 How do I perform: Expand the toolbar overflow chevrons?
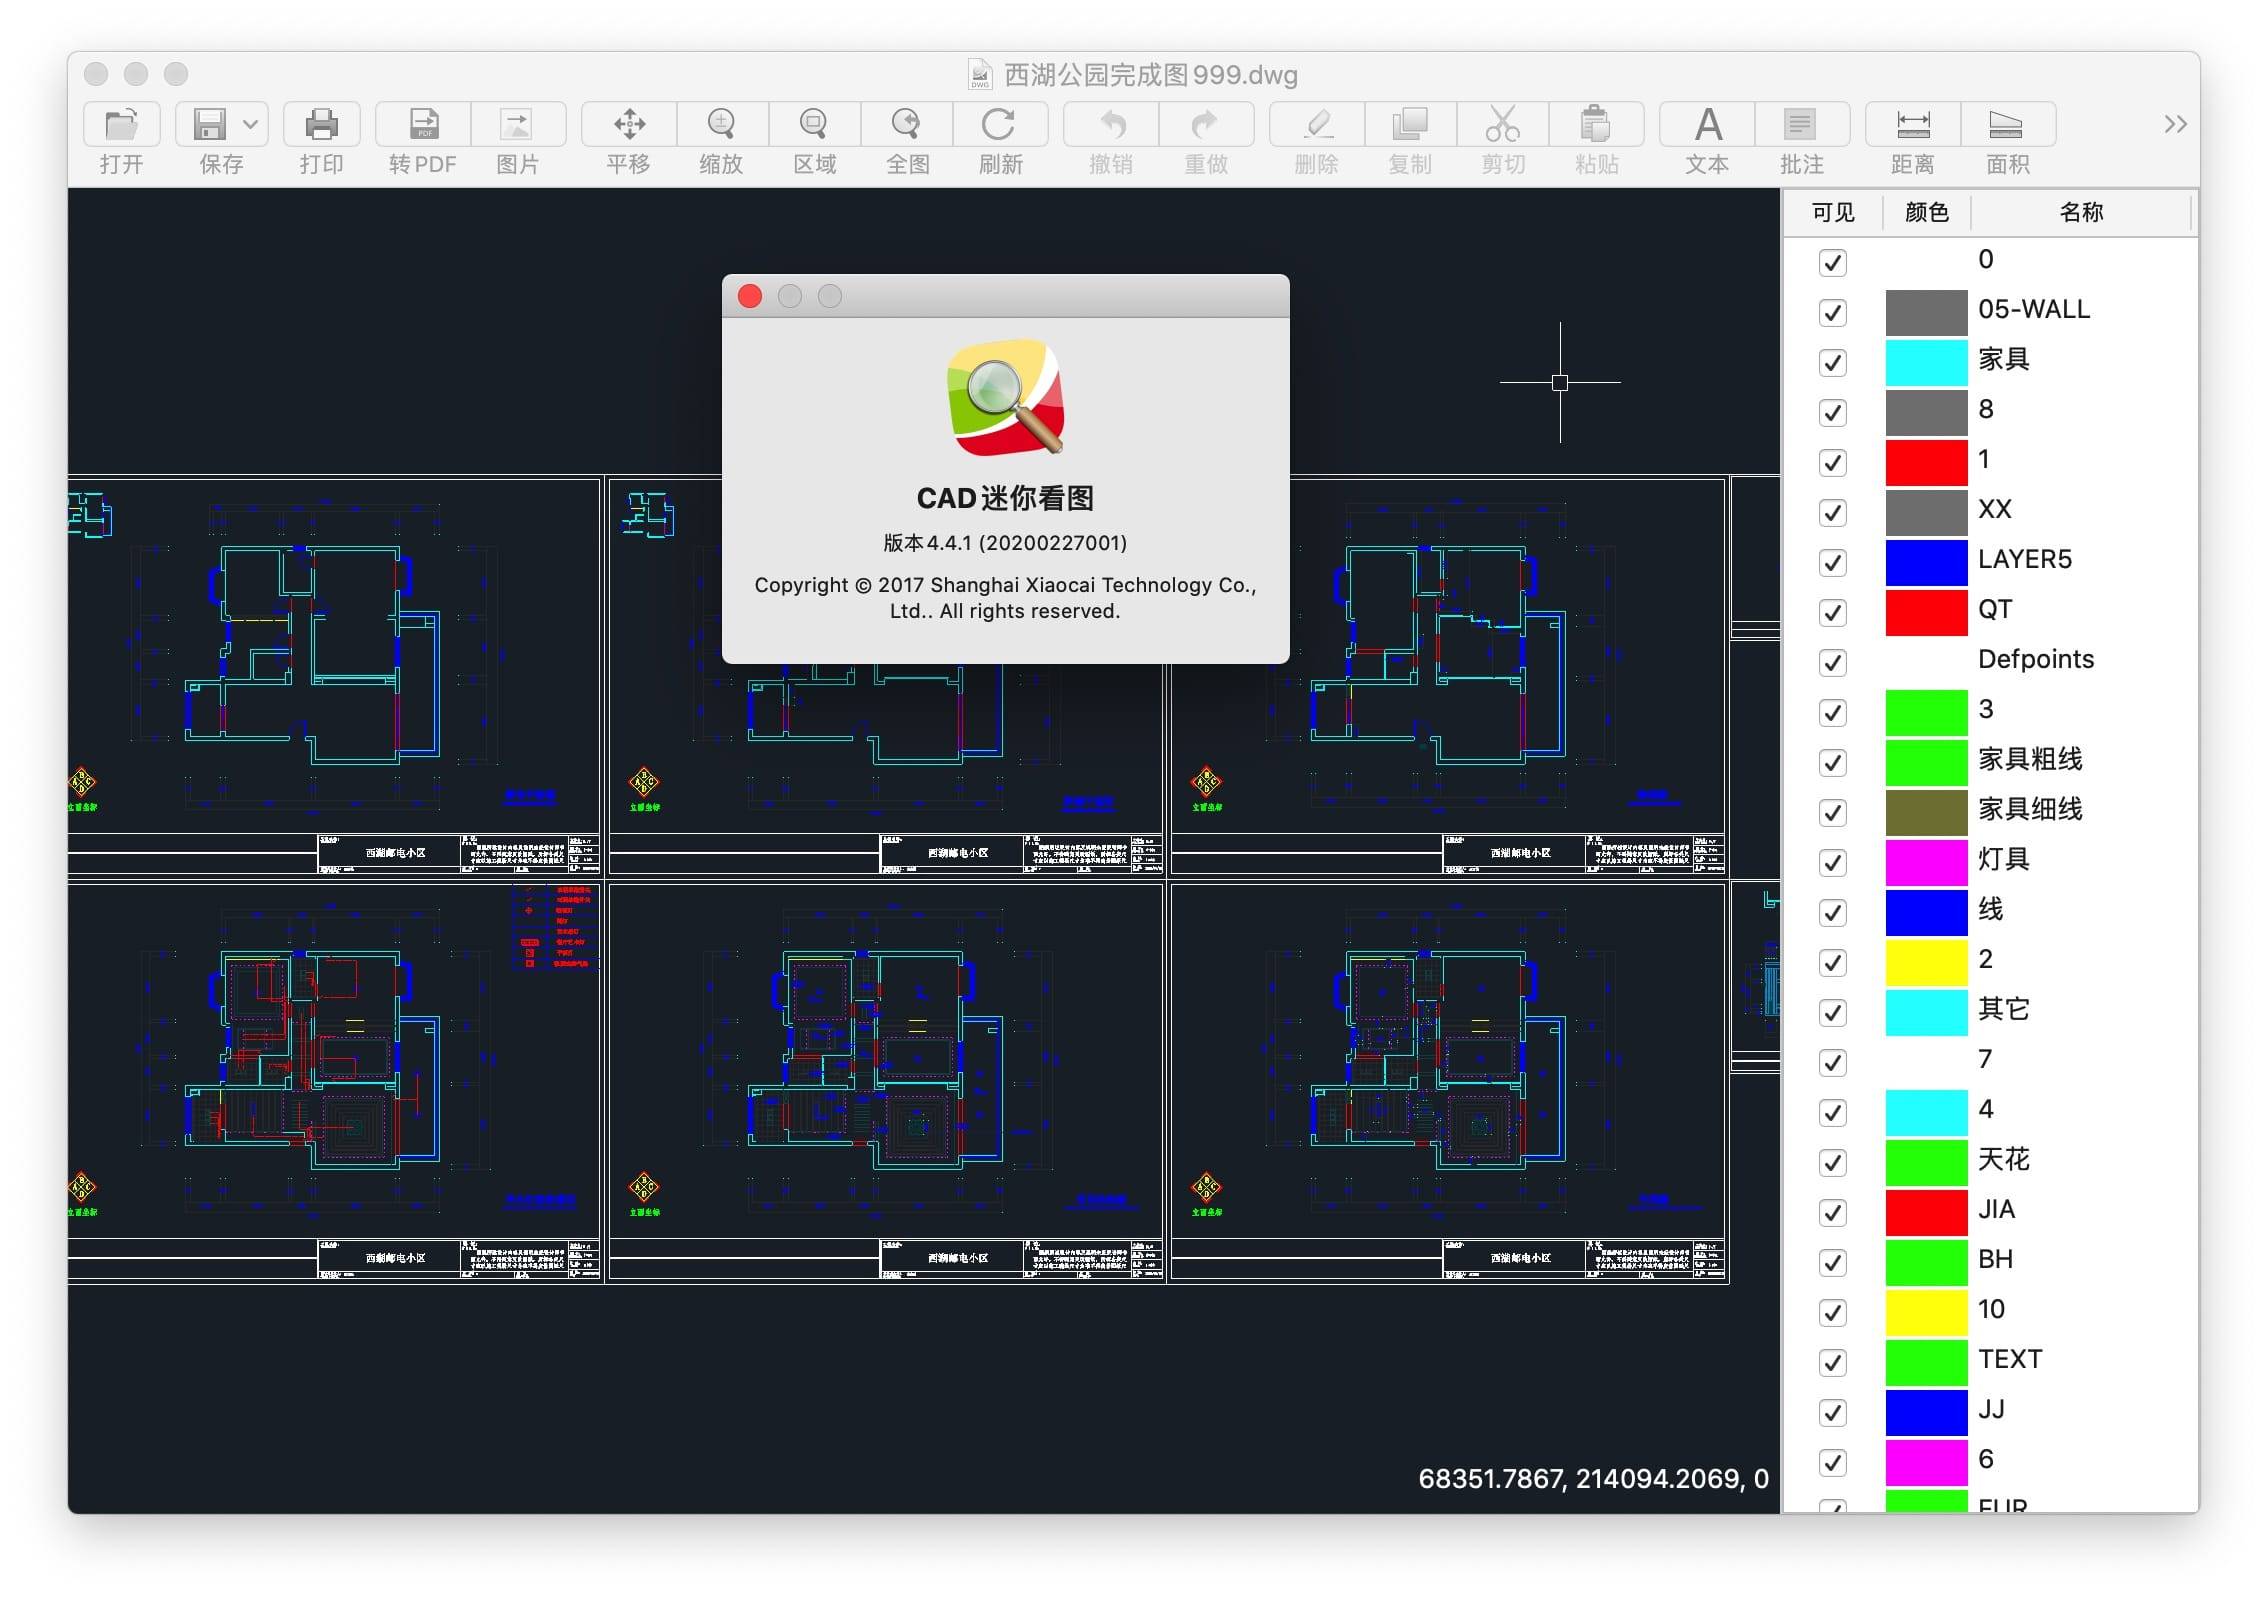[2175, 124]
